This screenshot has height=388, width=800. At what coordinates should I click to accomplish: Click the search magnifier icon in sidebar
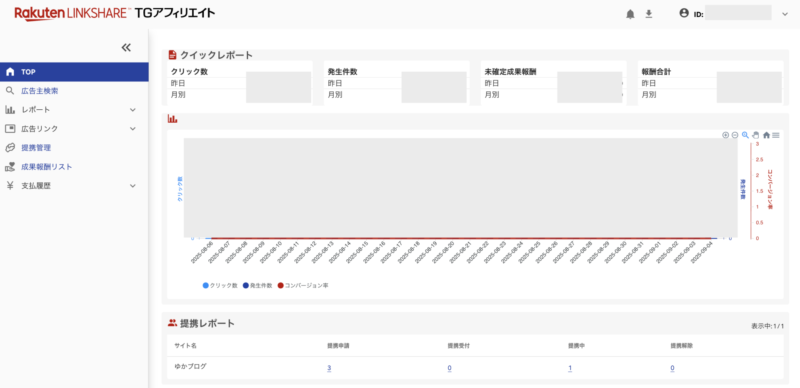(x=10, y=91)
